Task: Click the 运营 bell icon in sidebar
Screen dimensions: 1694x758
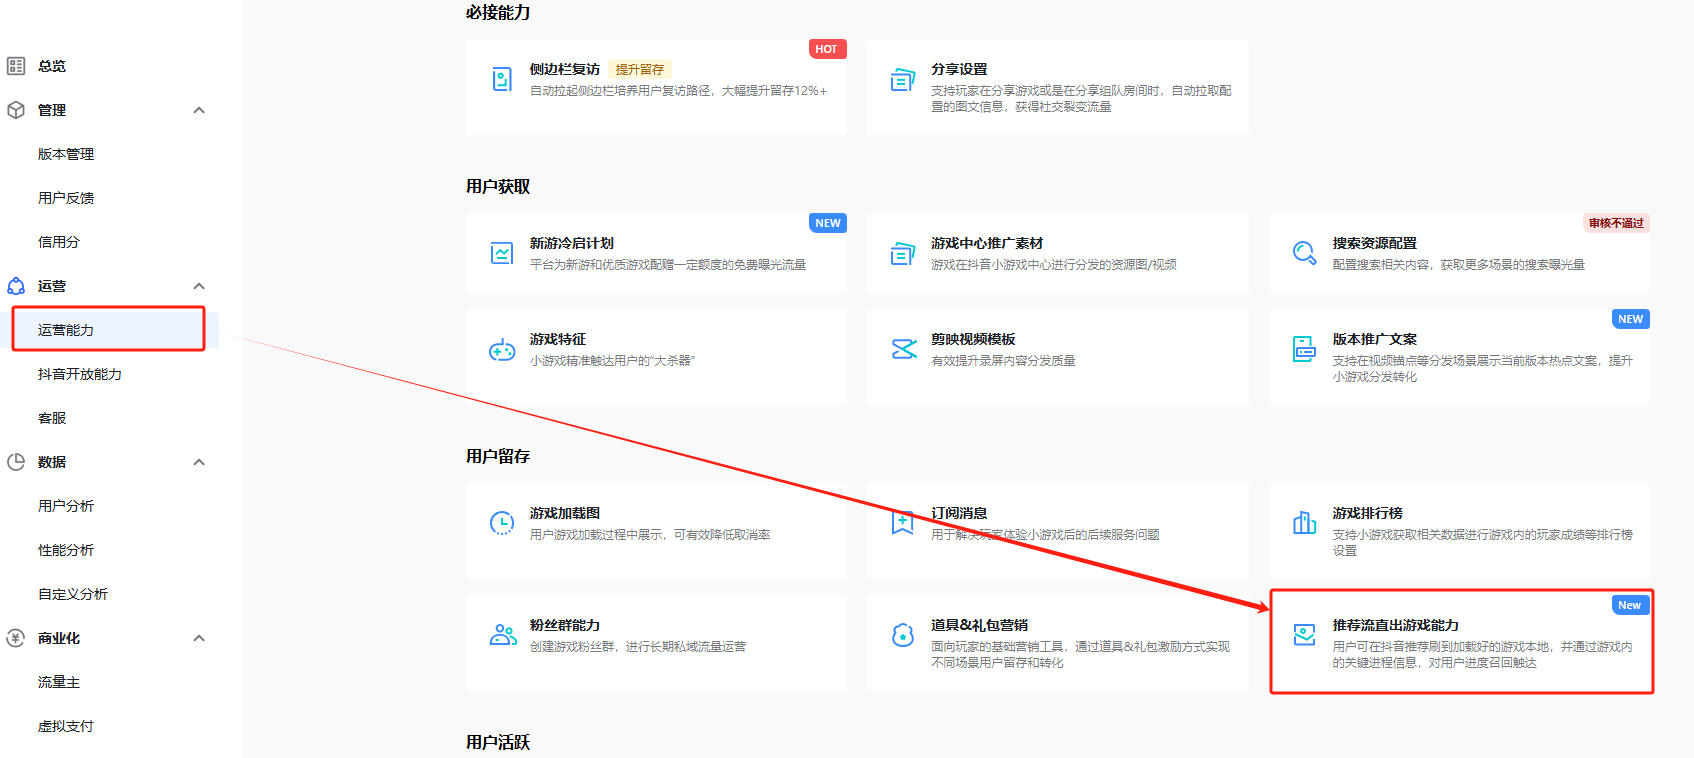Action: coord(16,286)
